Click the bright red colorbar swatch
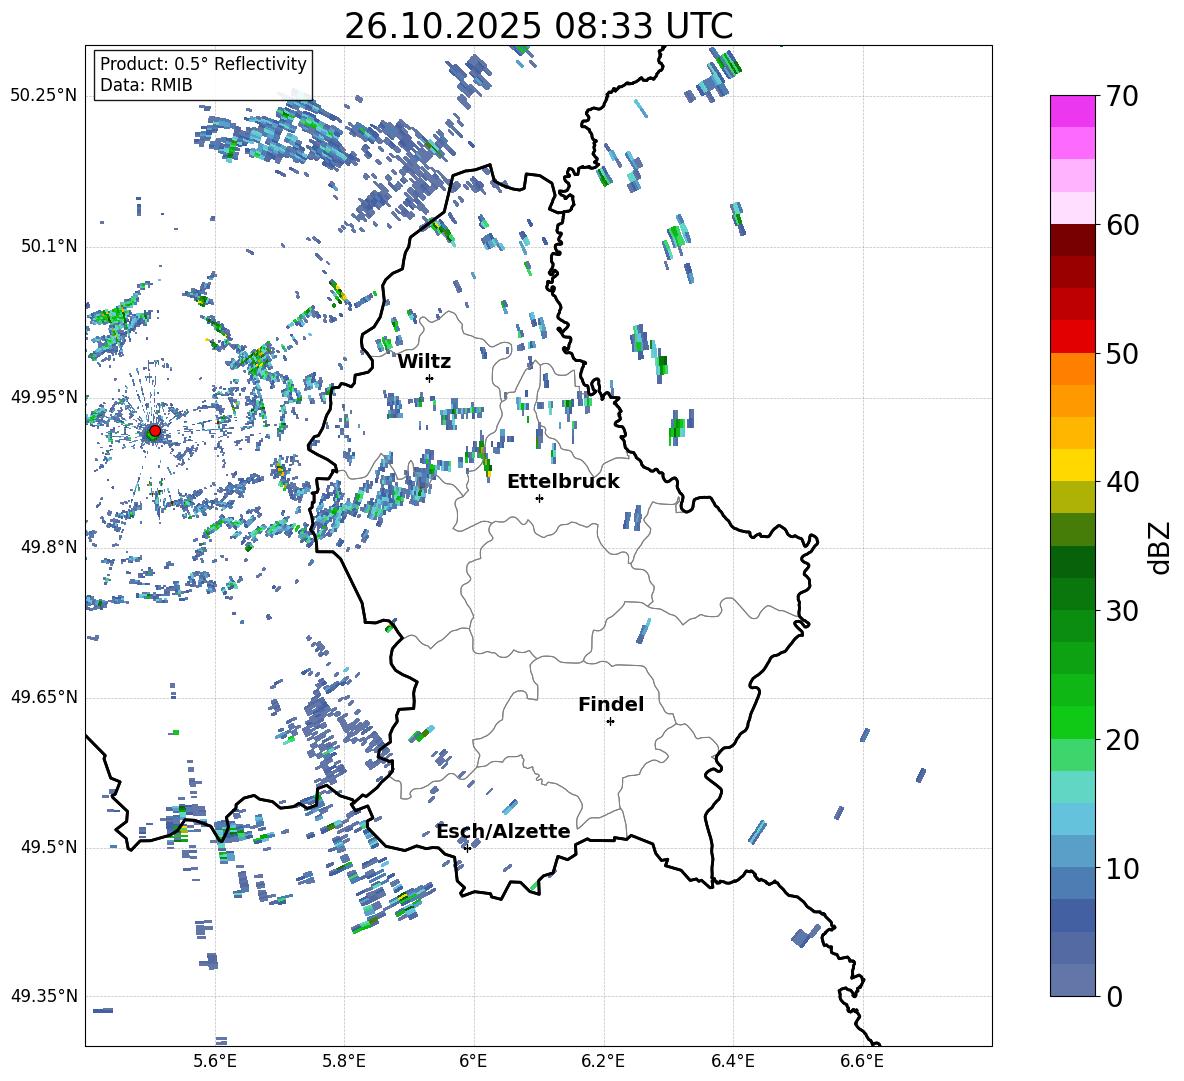 [1073, 336]
